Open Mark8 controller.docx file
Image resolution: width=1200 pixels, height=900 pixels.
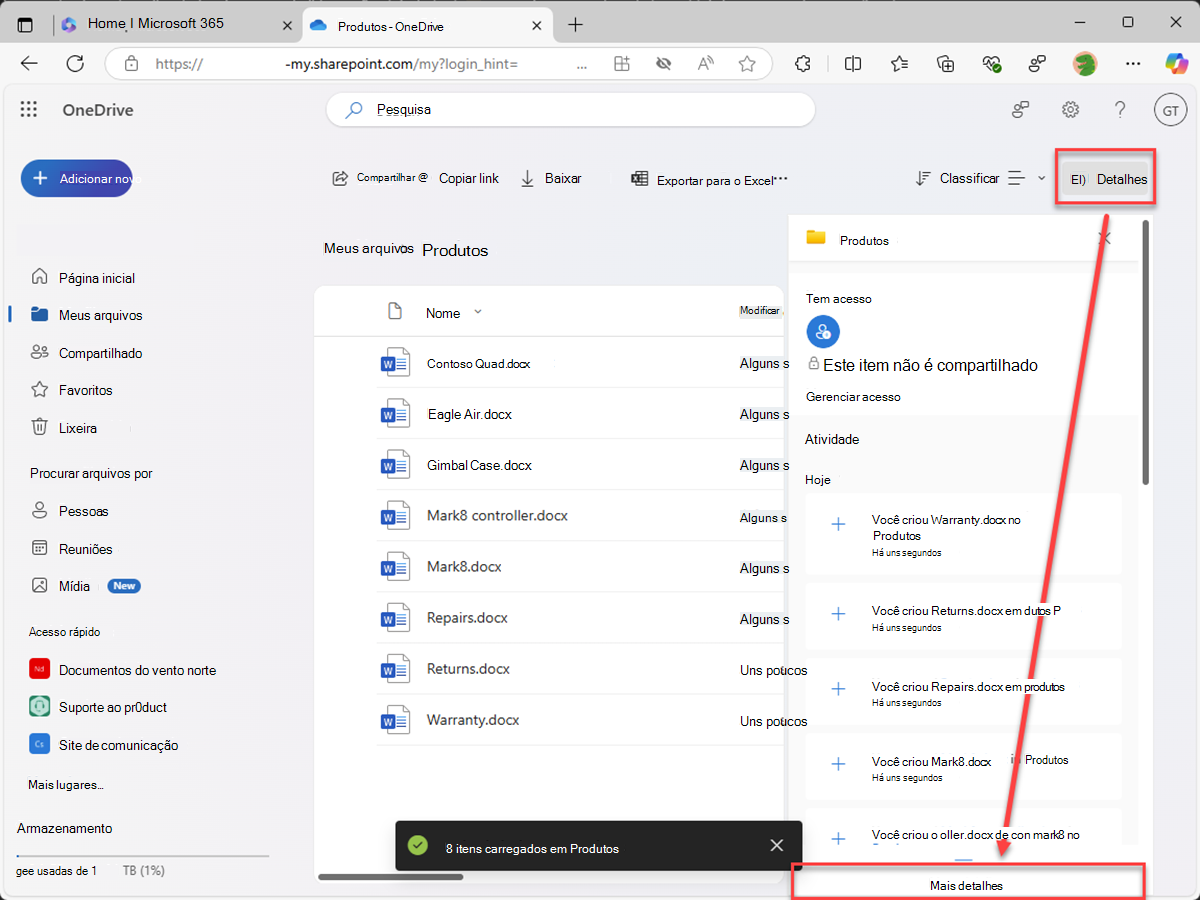coord(497,516)
